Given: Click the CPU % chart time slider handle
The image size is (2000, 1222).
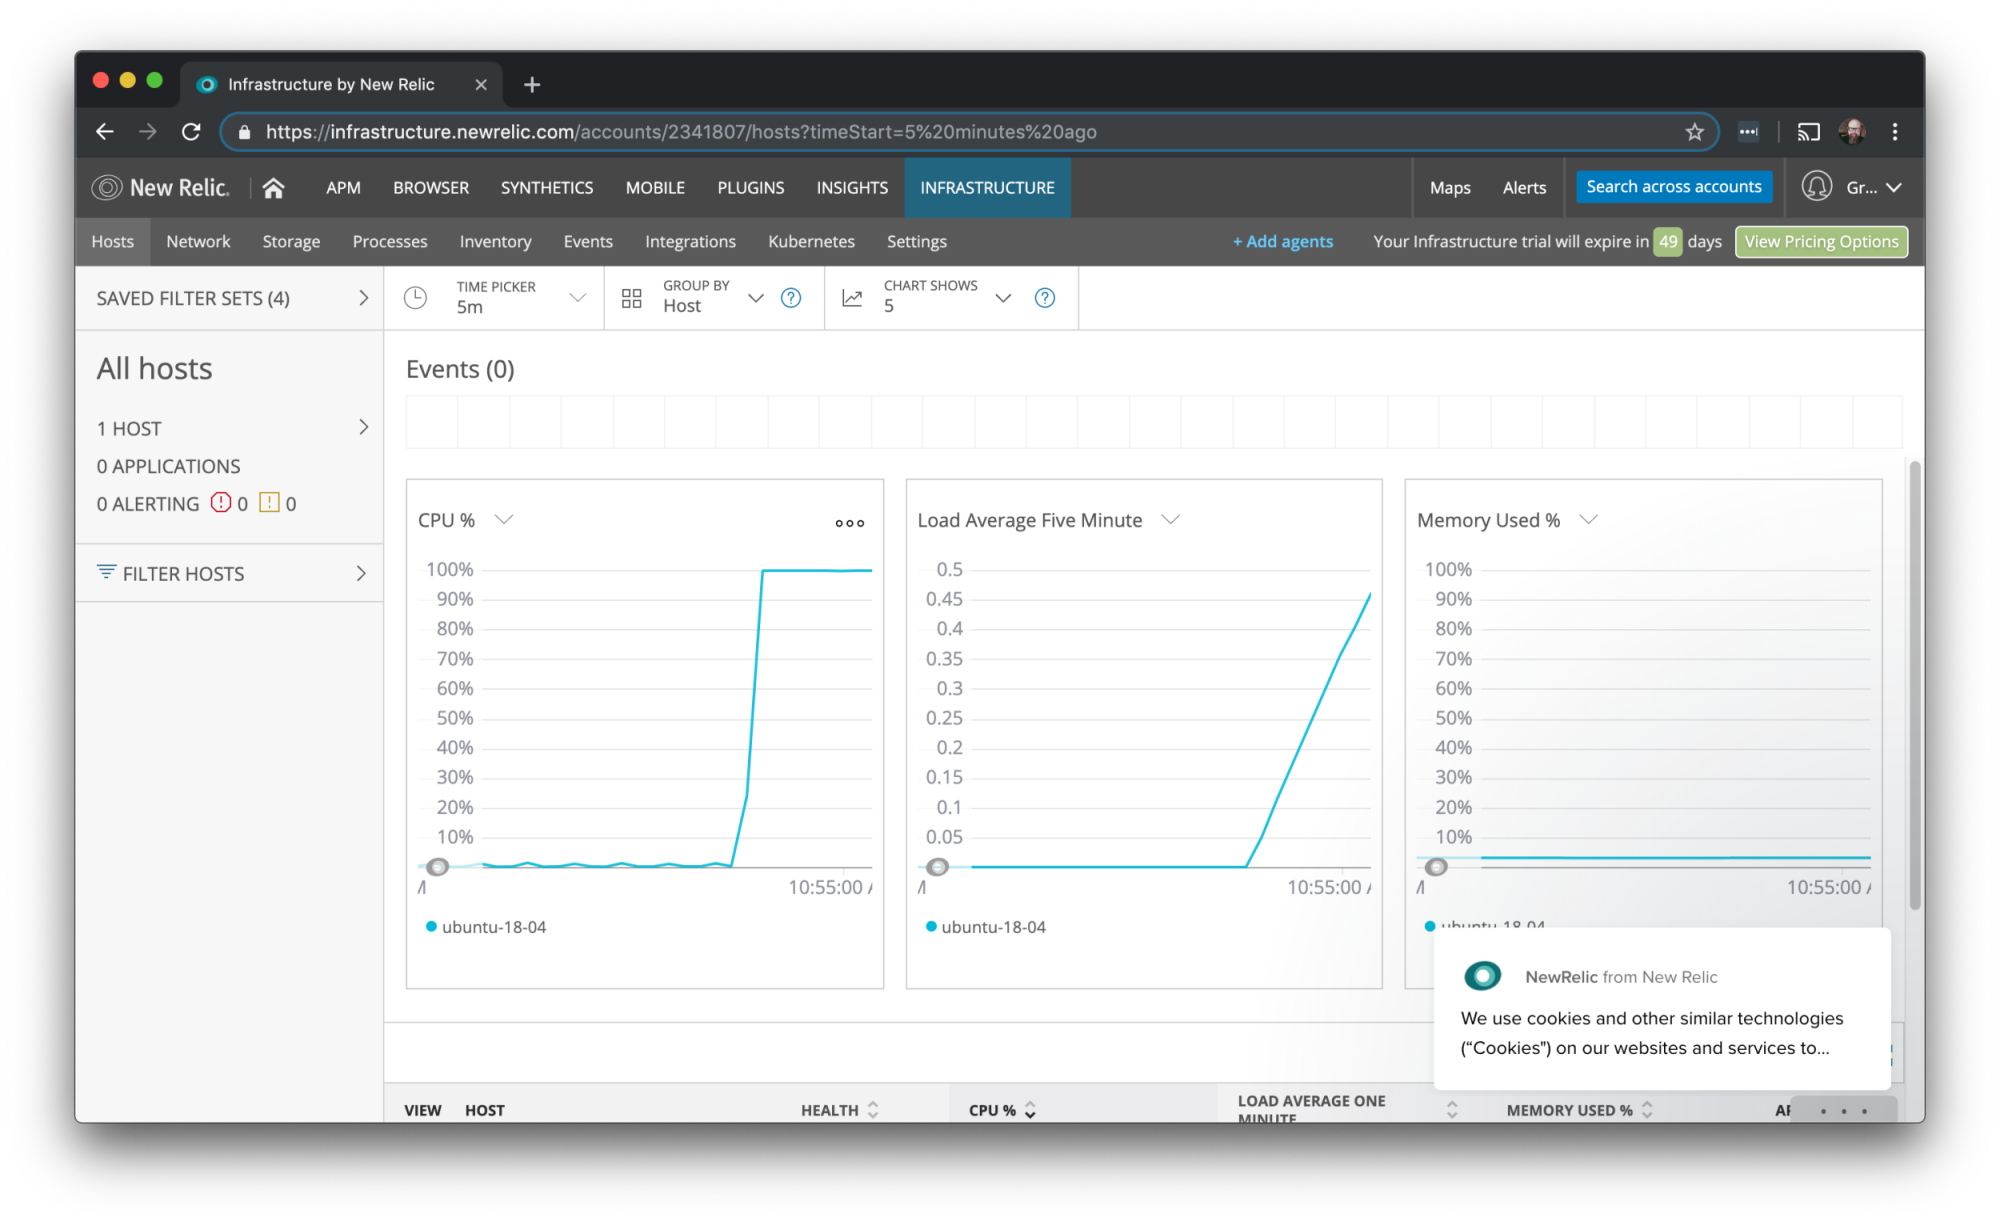Looking at the screenshot, I should click(437, 867).
